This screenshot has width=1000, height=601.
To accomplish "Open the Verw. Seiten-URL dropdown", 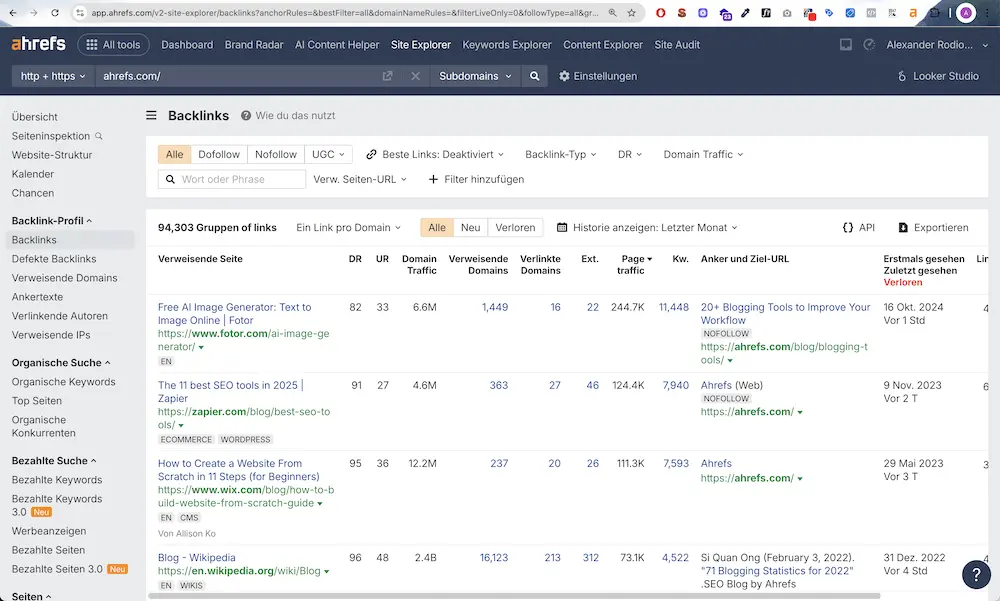I will [x=360, y=179].
